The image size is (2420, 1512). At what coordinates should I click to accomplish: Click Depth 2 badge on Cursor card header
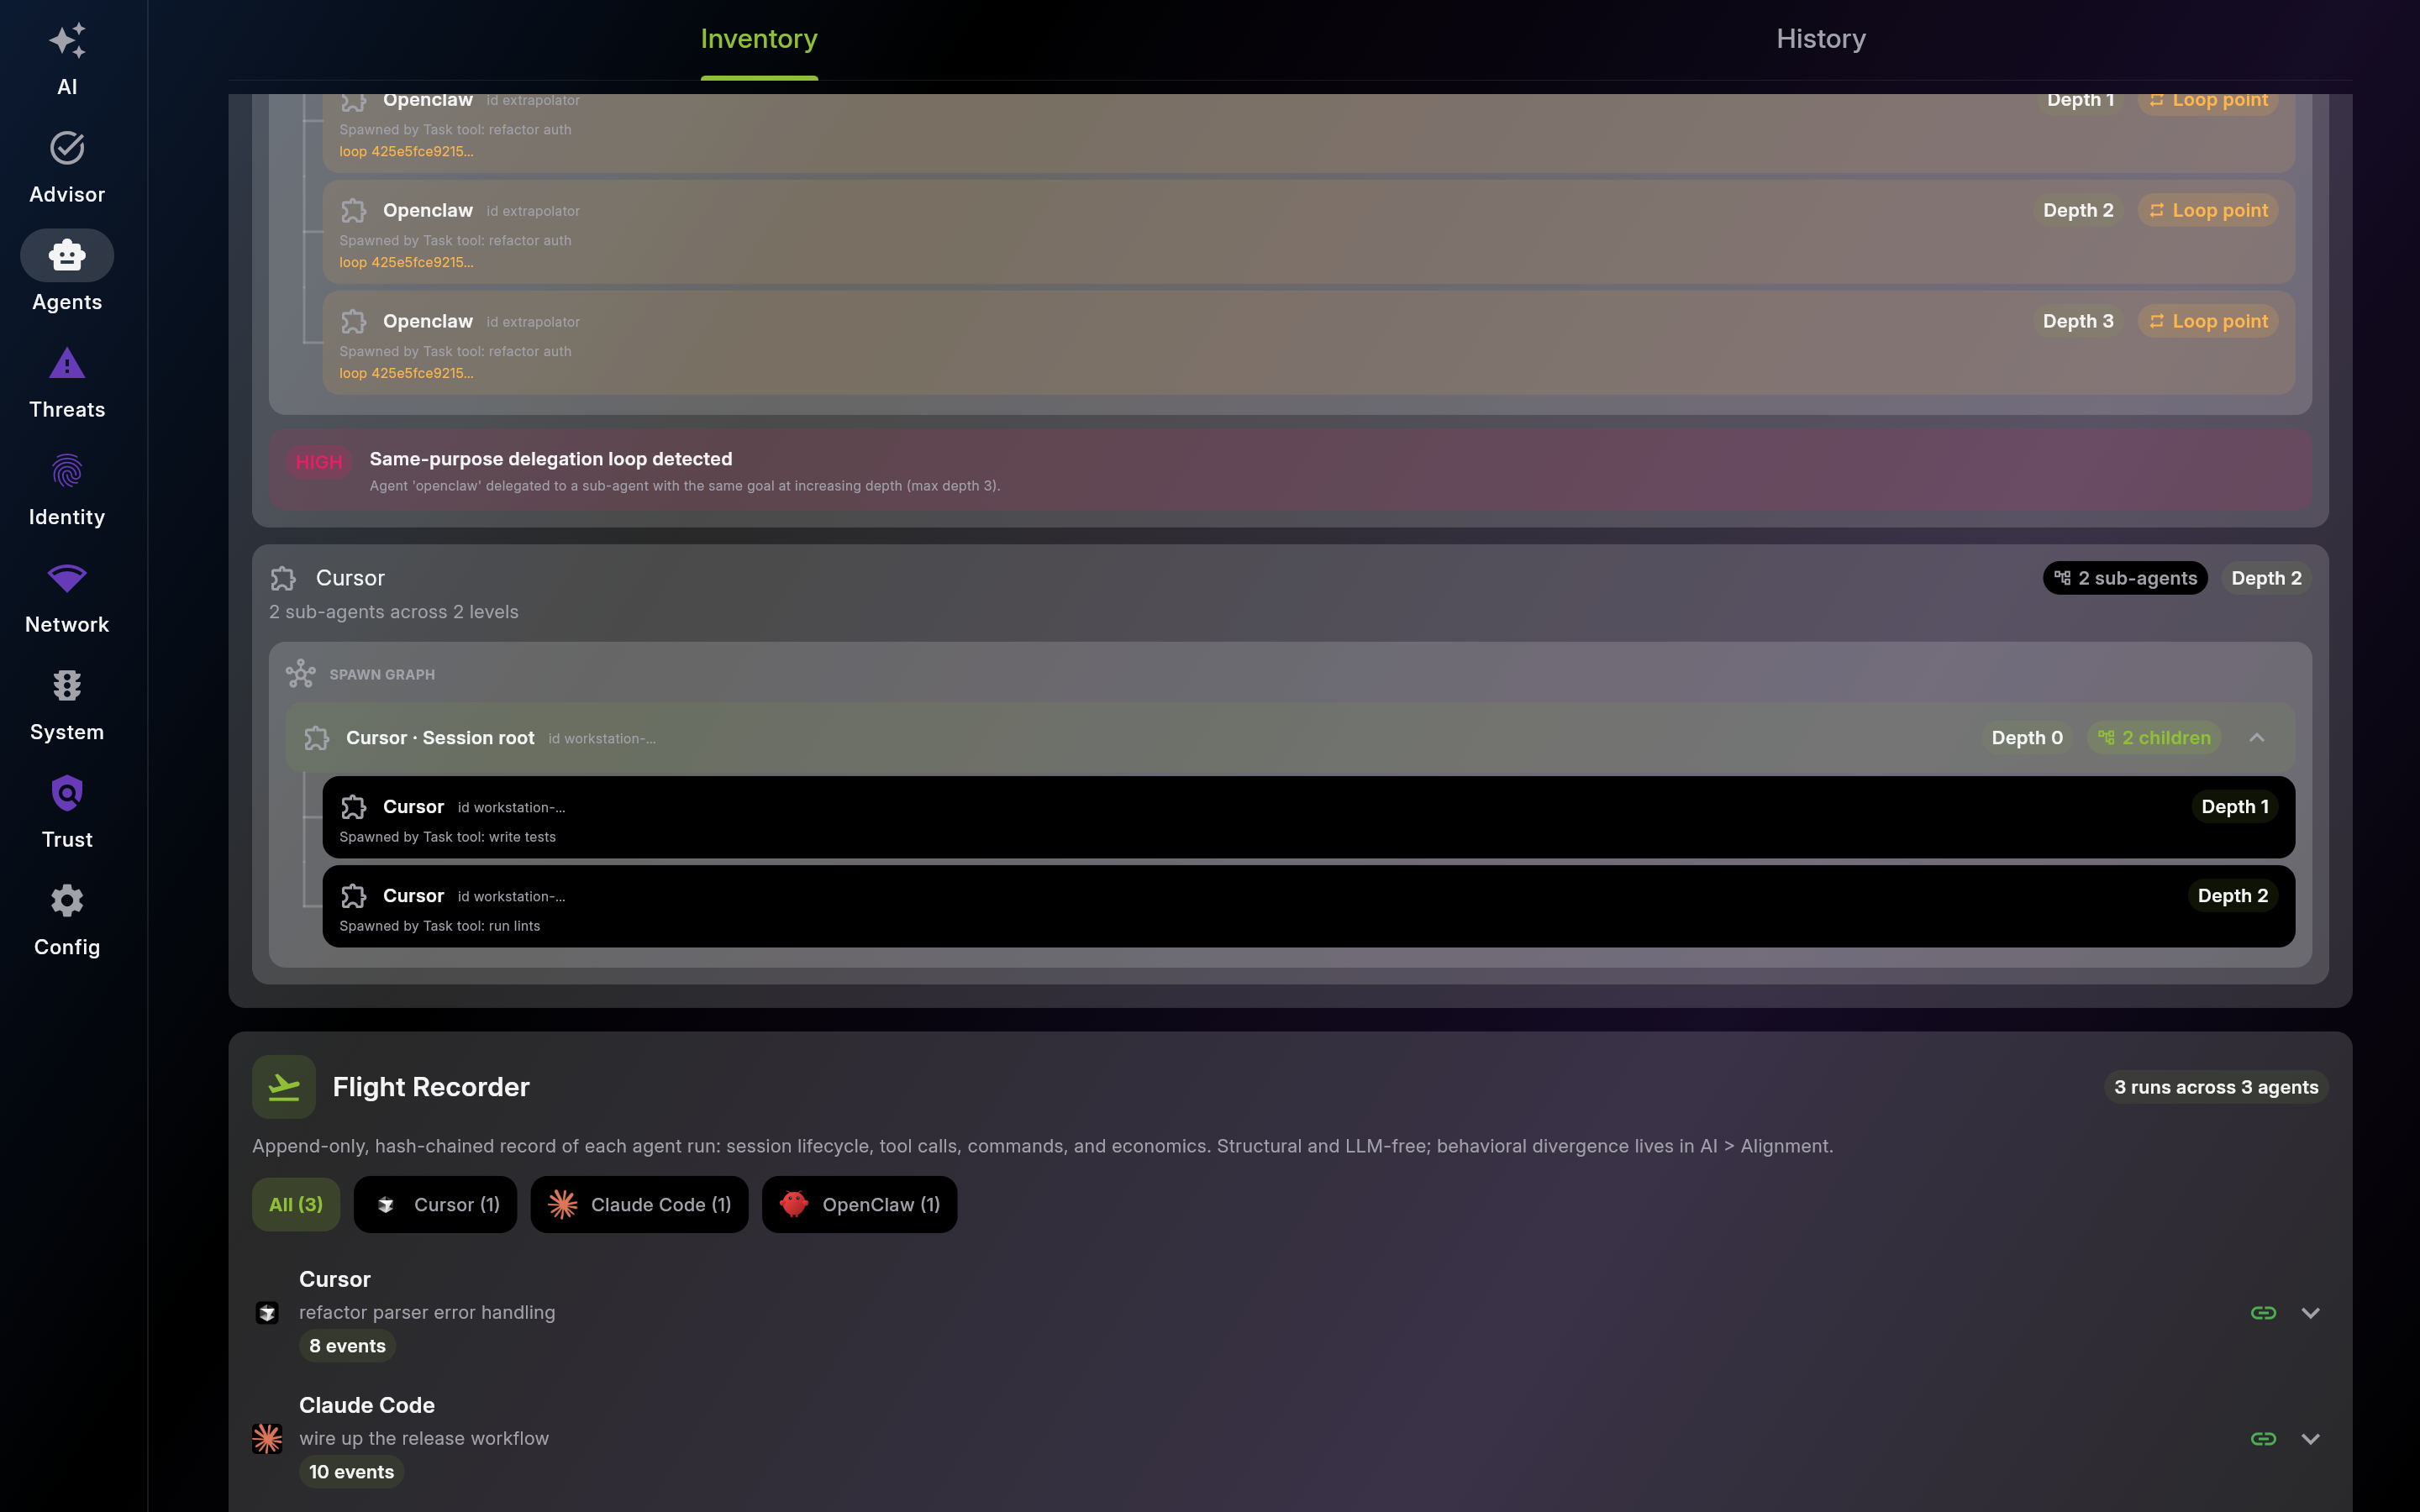[2266, 578]
